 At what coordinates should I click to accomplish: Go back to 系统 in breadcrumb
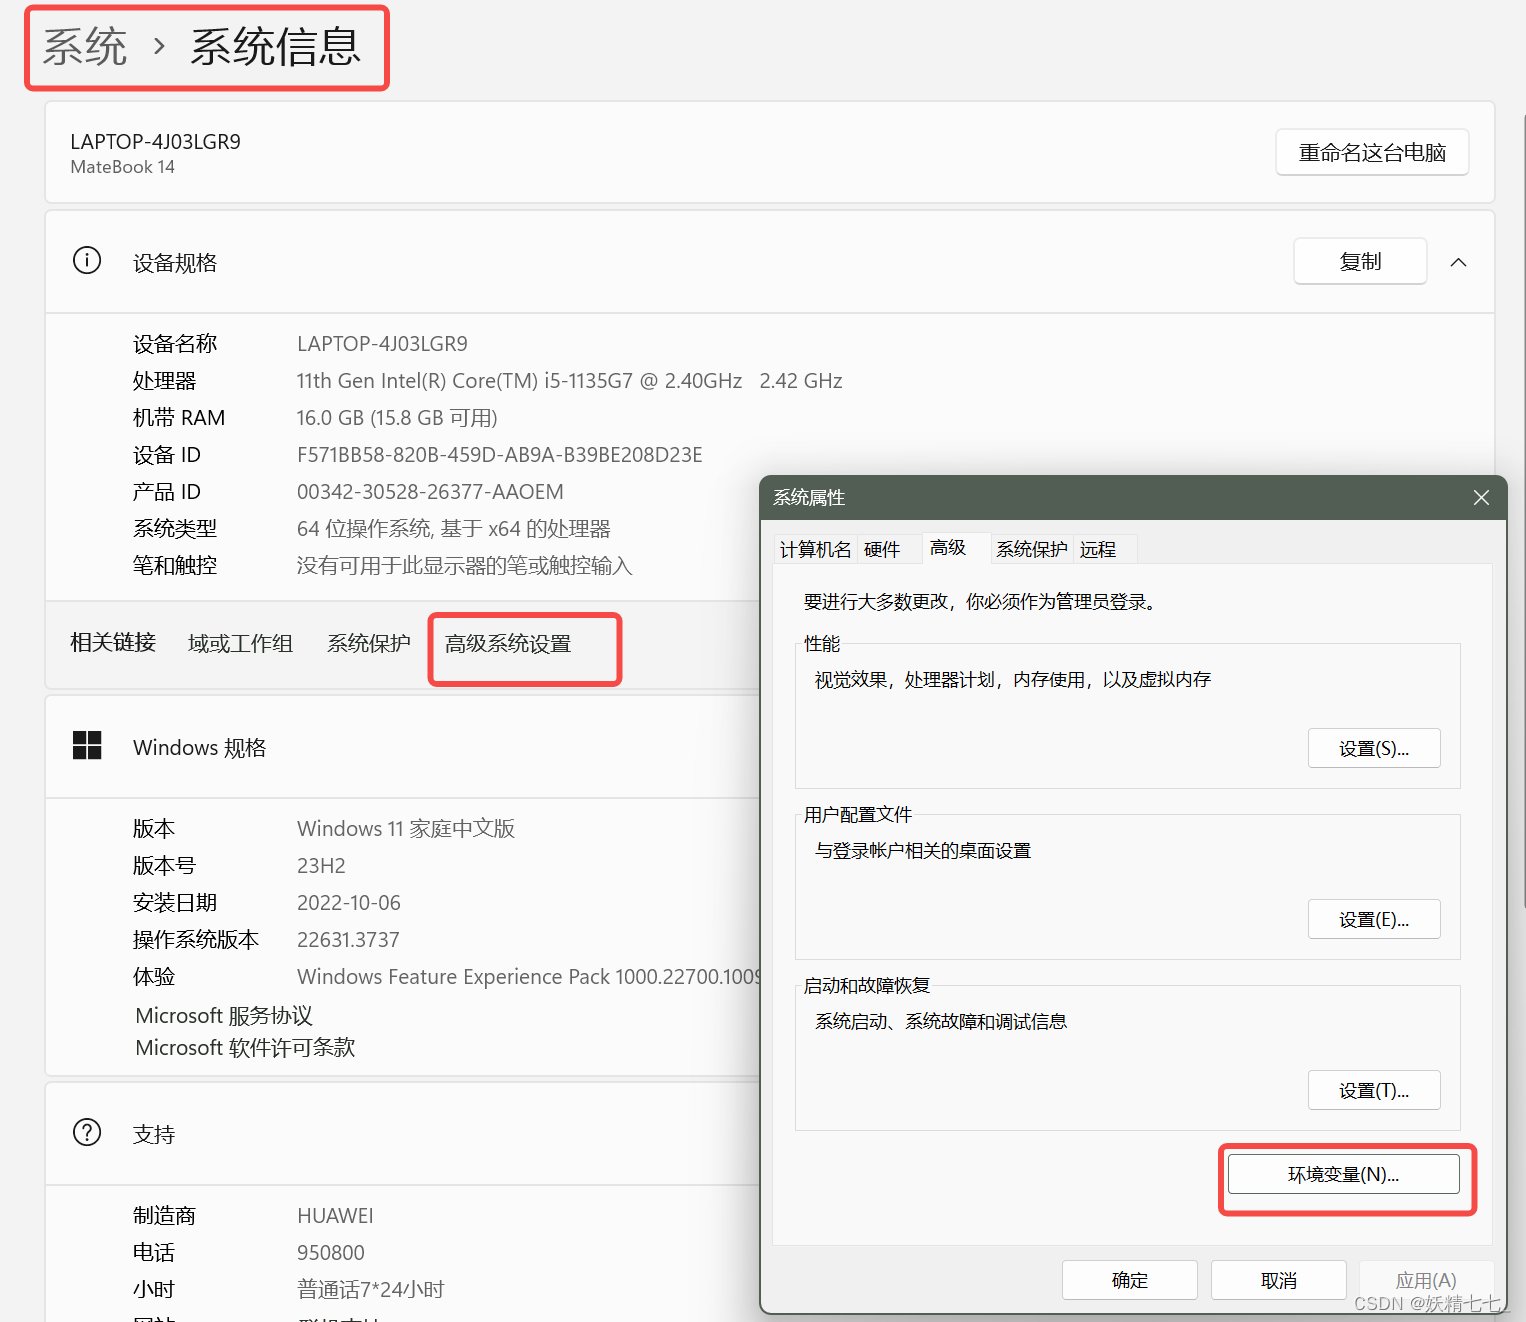coord(85,46)
